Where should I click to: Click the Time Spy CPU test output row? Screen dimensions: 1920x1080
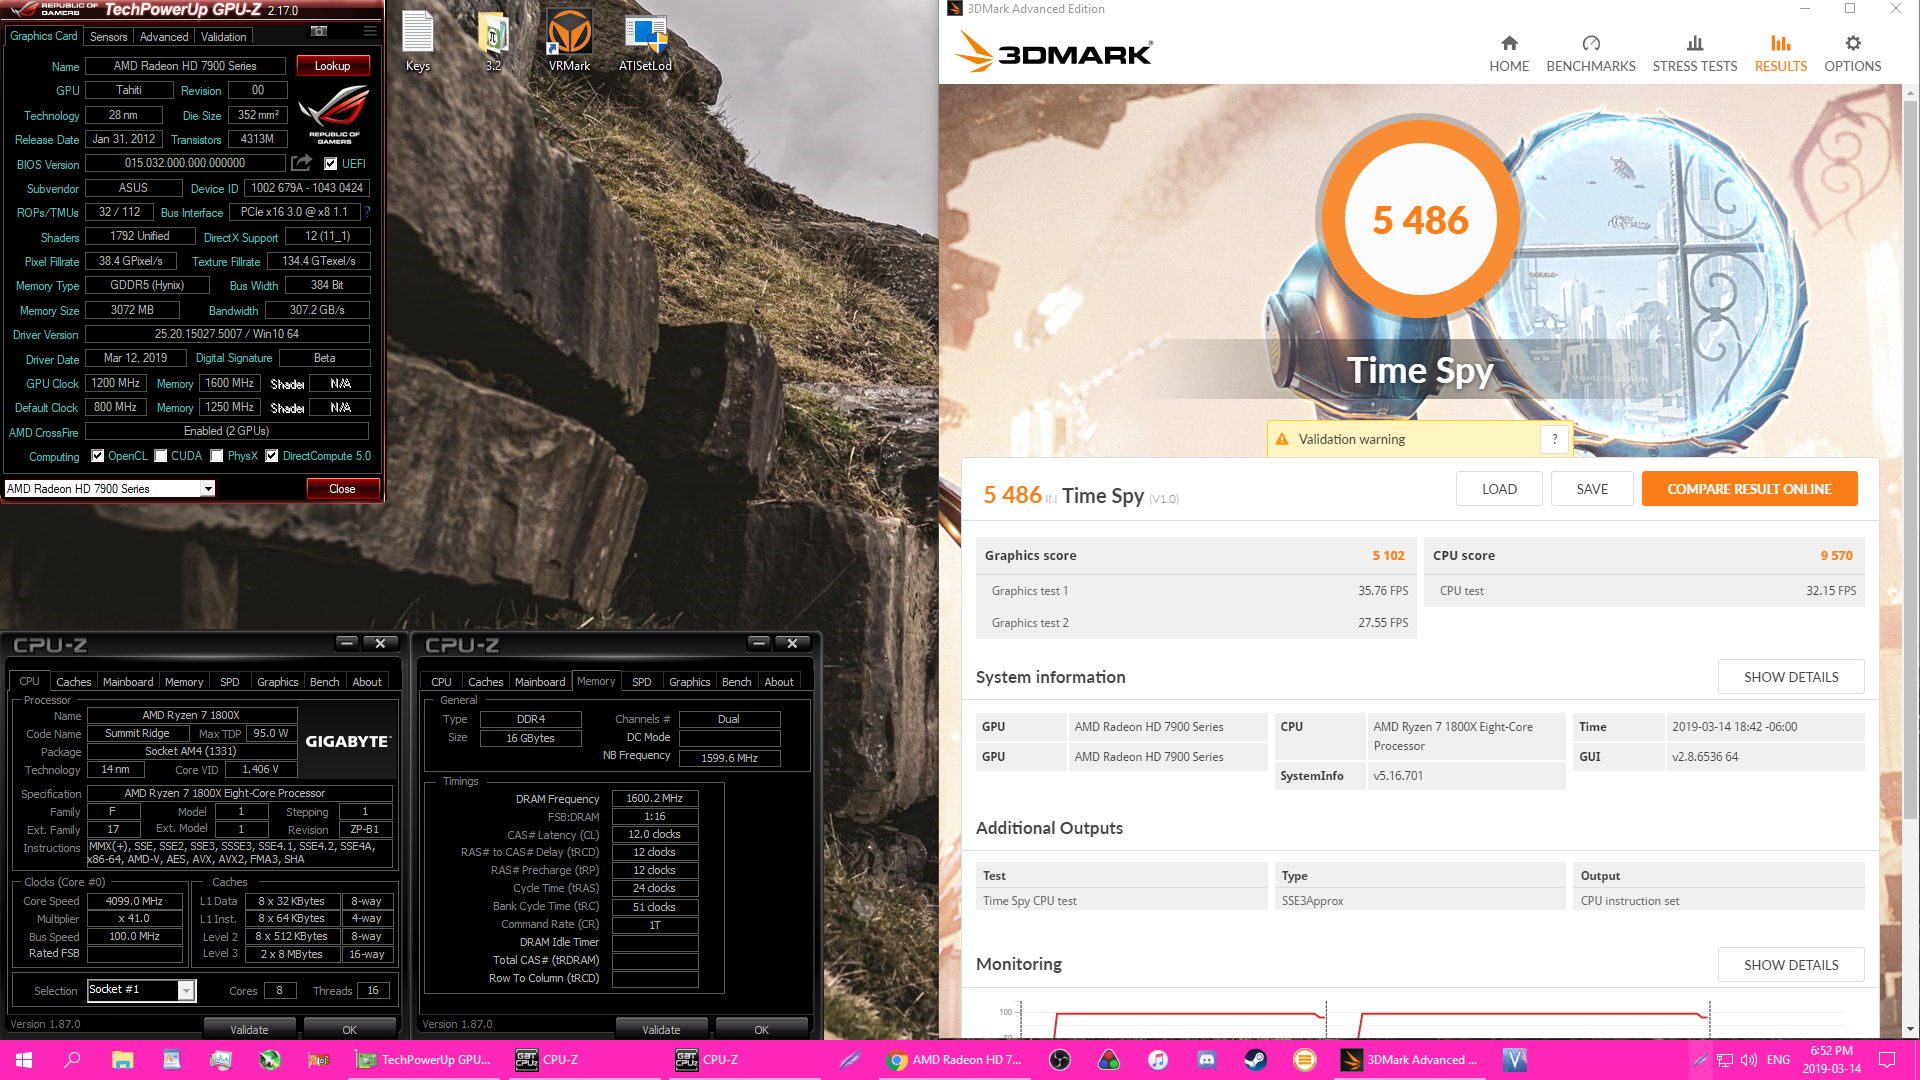1420,901
